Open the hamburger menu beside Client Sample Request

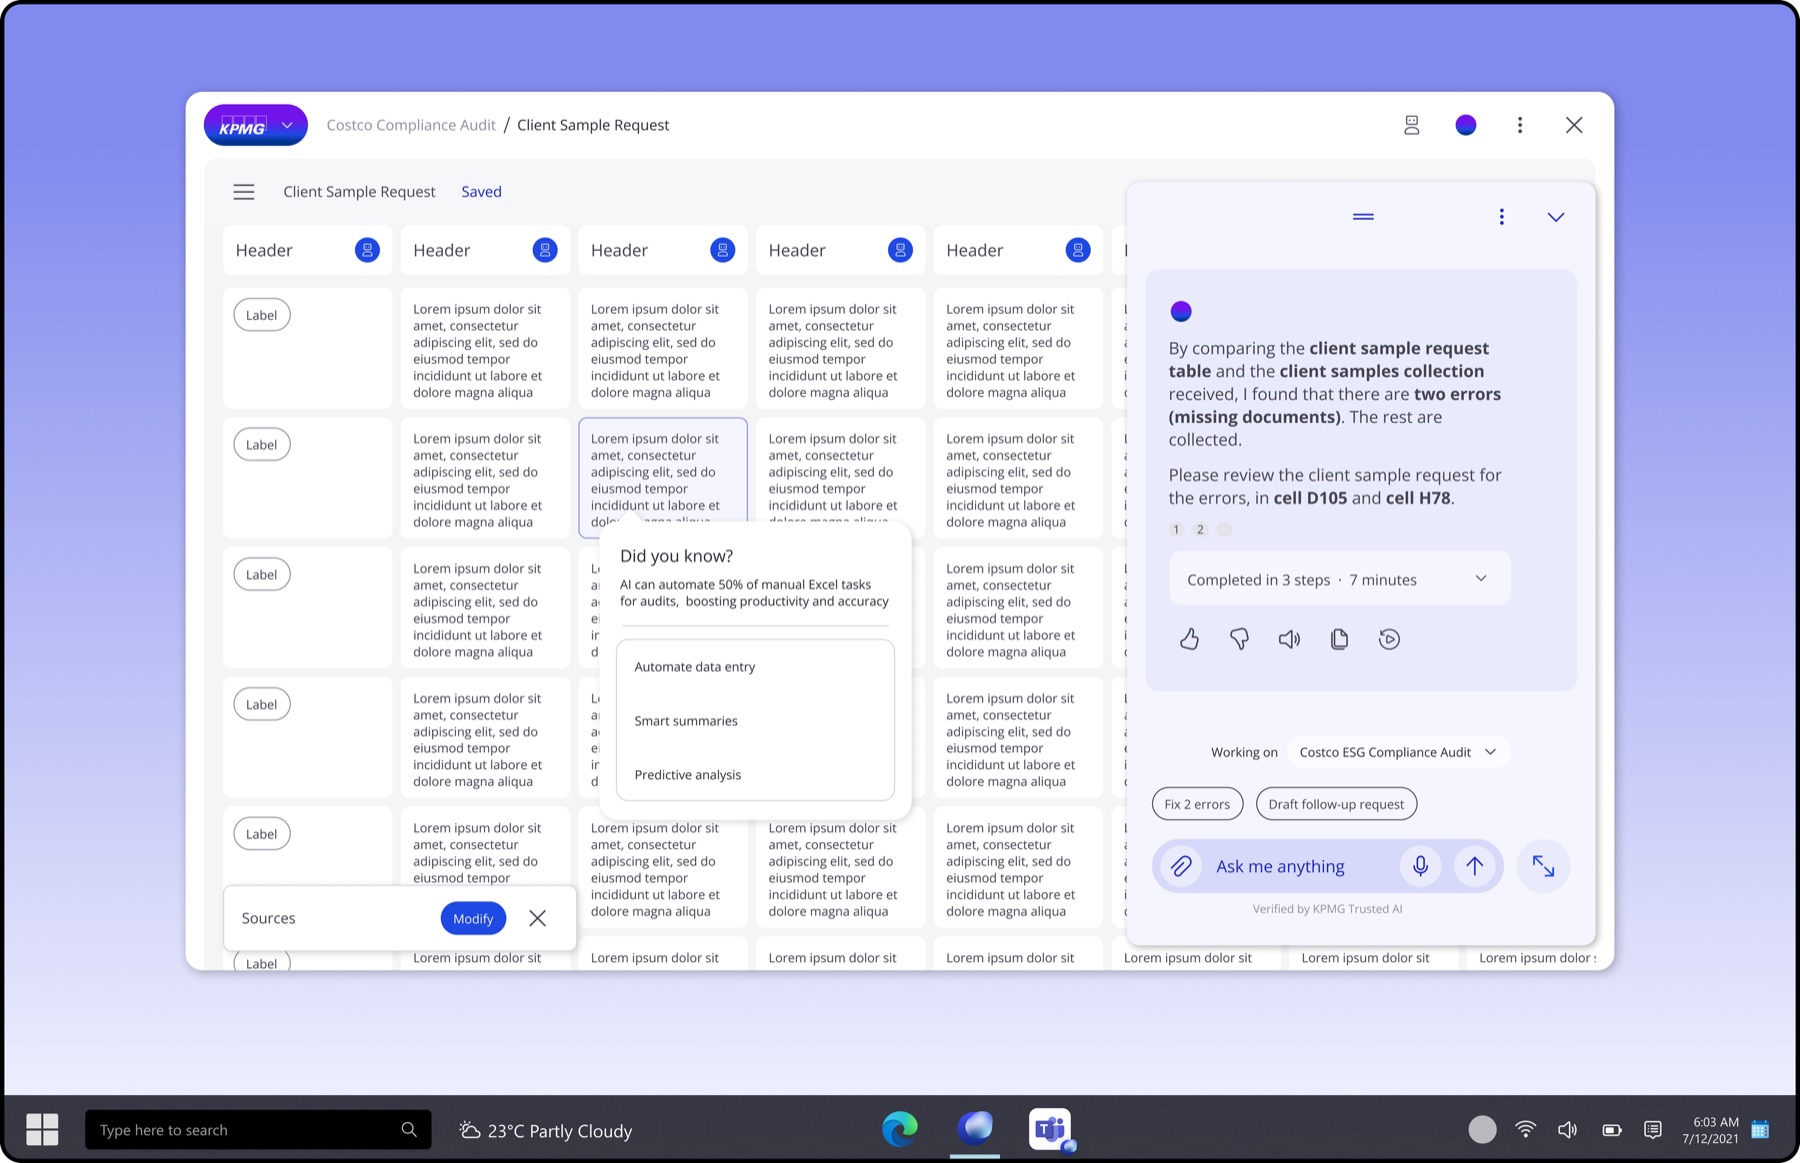tap(244, 192)
